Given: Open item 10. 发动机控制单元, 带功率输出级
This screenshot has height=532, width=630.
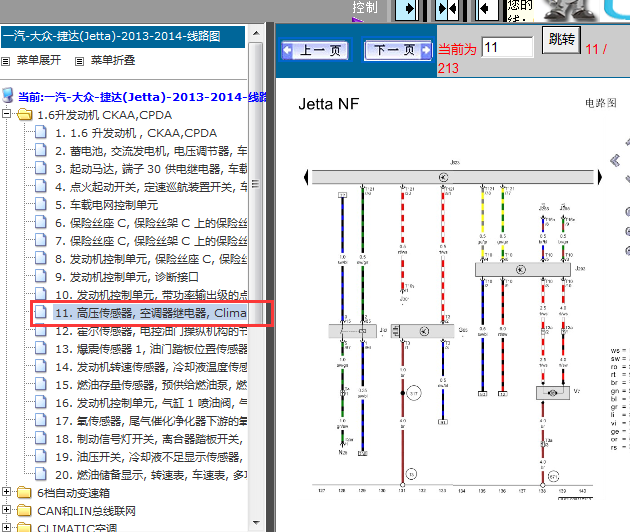Looking at the screenshot, I should point(151,295).
